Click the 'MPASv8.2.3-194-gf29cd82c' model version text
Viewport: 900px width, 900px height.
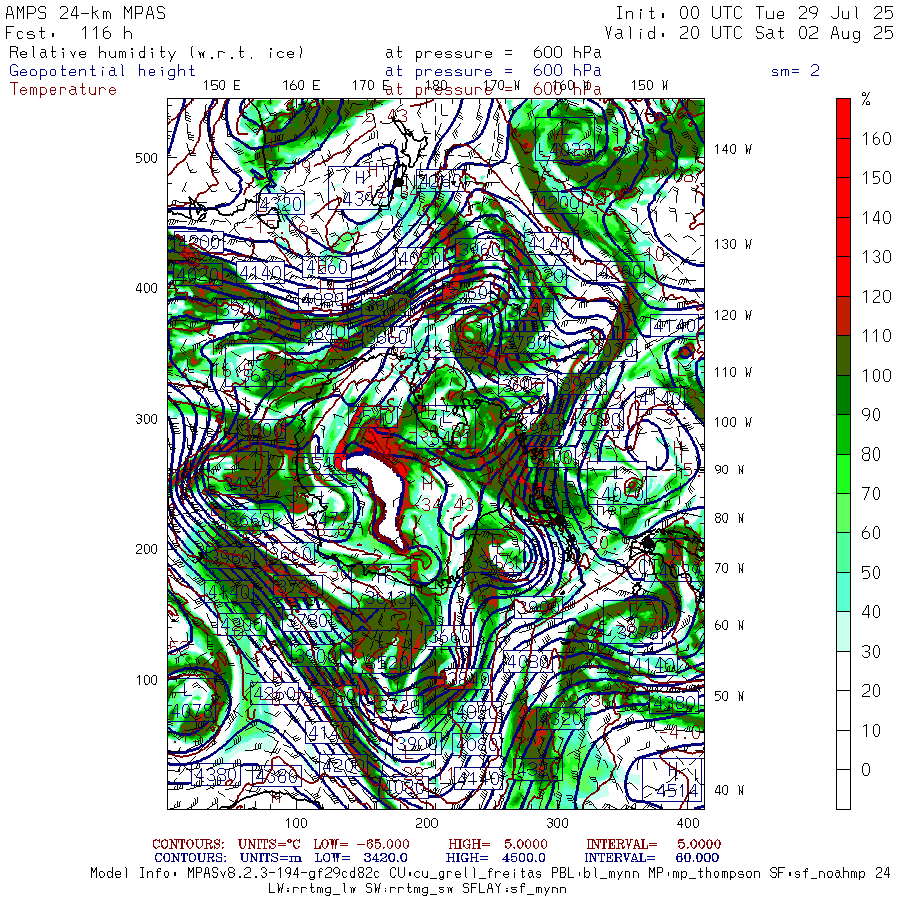tap(283, 874)
